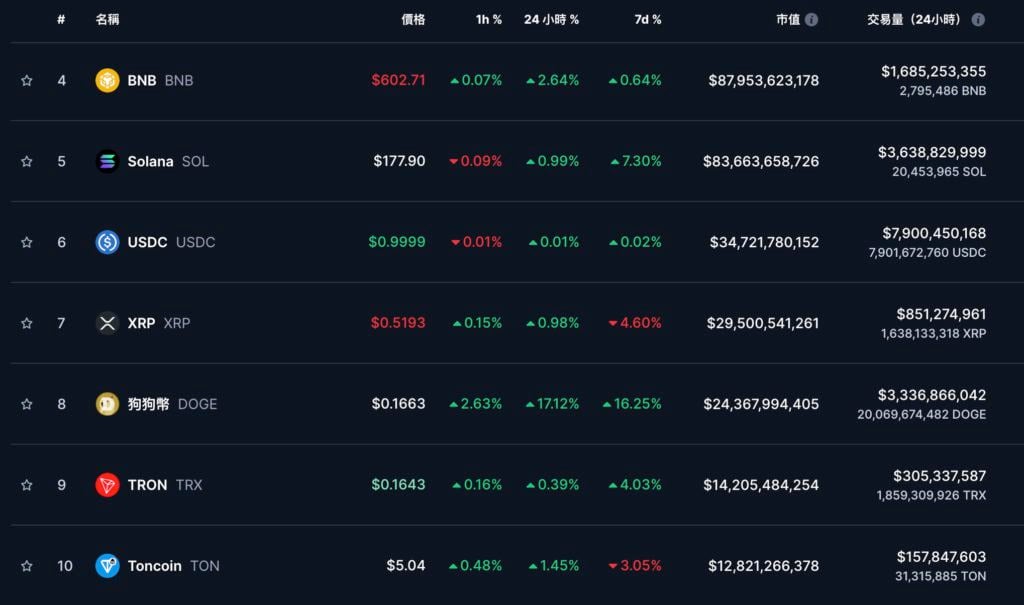
Task: Sort table by 價格 column header
Action: [413, 20]
